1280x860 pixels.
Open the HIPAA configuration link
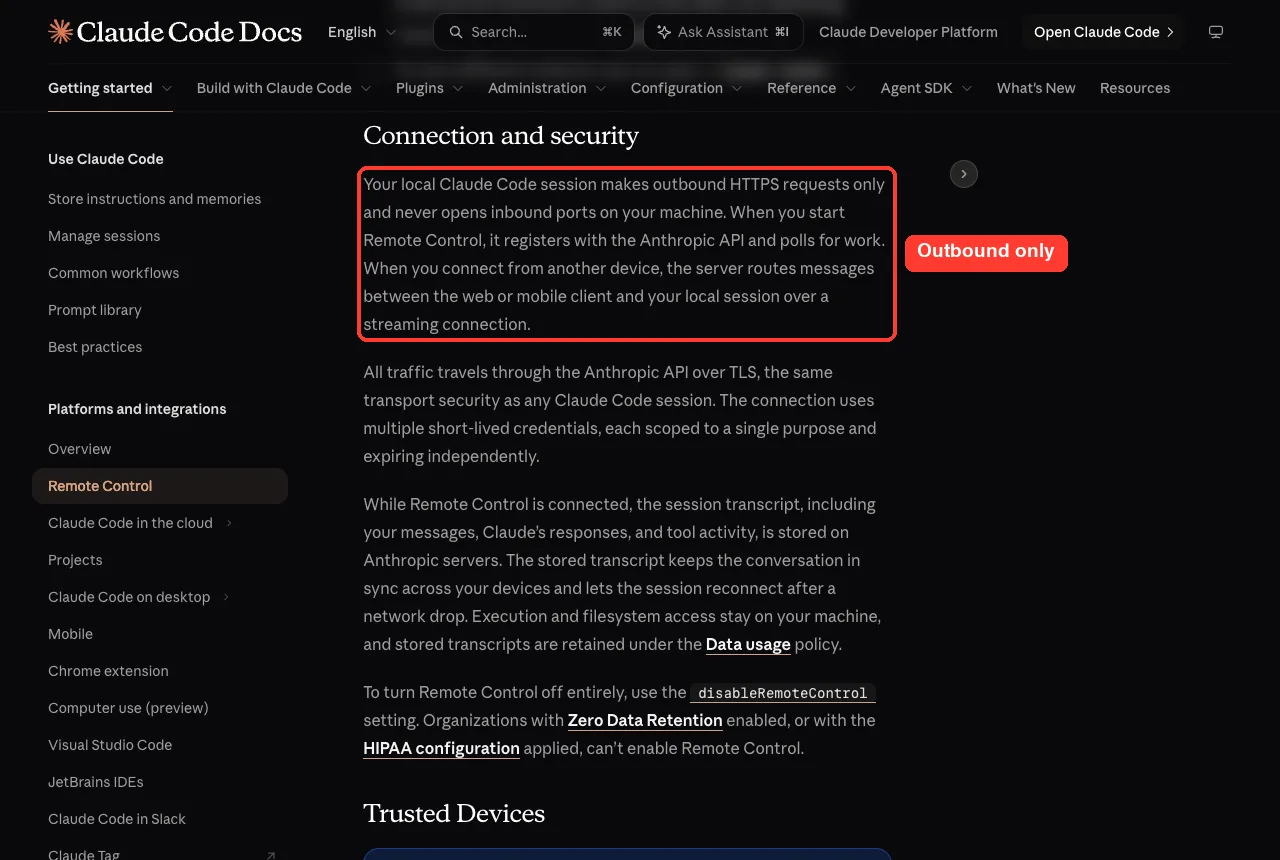[441, 748]
